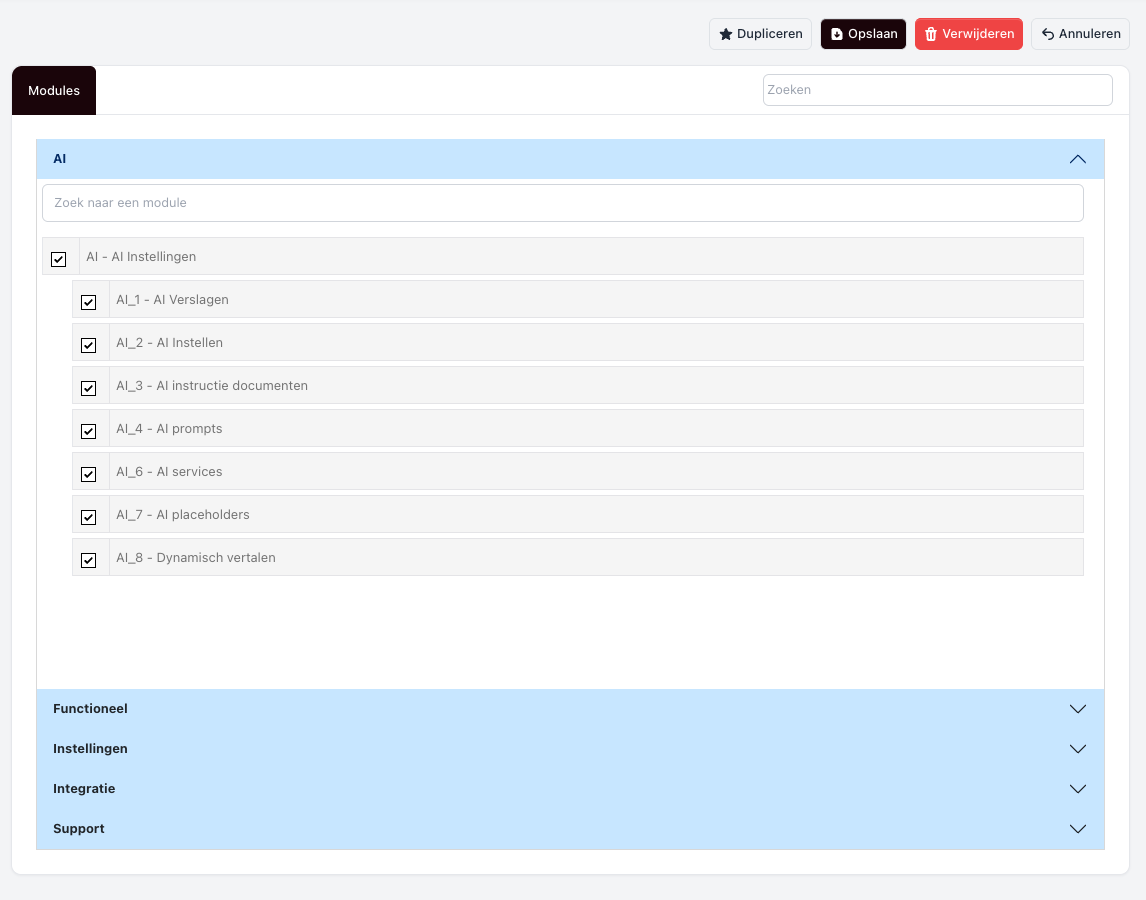Toggle the AI_8 - Dynamisch vertalen checkbox
Screen dimensions: 1146x900
tap(88, 561)
